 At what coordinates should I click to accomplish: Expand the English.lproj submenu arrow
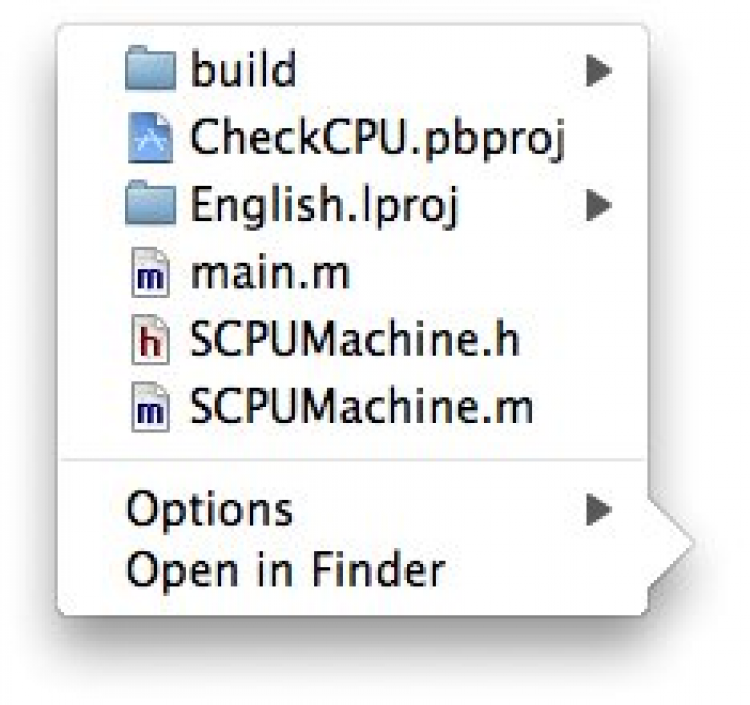coord(598,206)
